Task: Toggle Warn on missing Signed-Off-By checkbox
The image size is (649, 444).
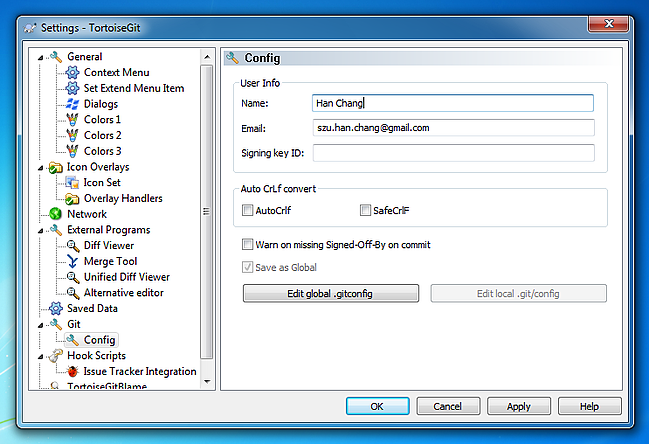Action: tap(248, 245)
